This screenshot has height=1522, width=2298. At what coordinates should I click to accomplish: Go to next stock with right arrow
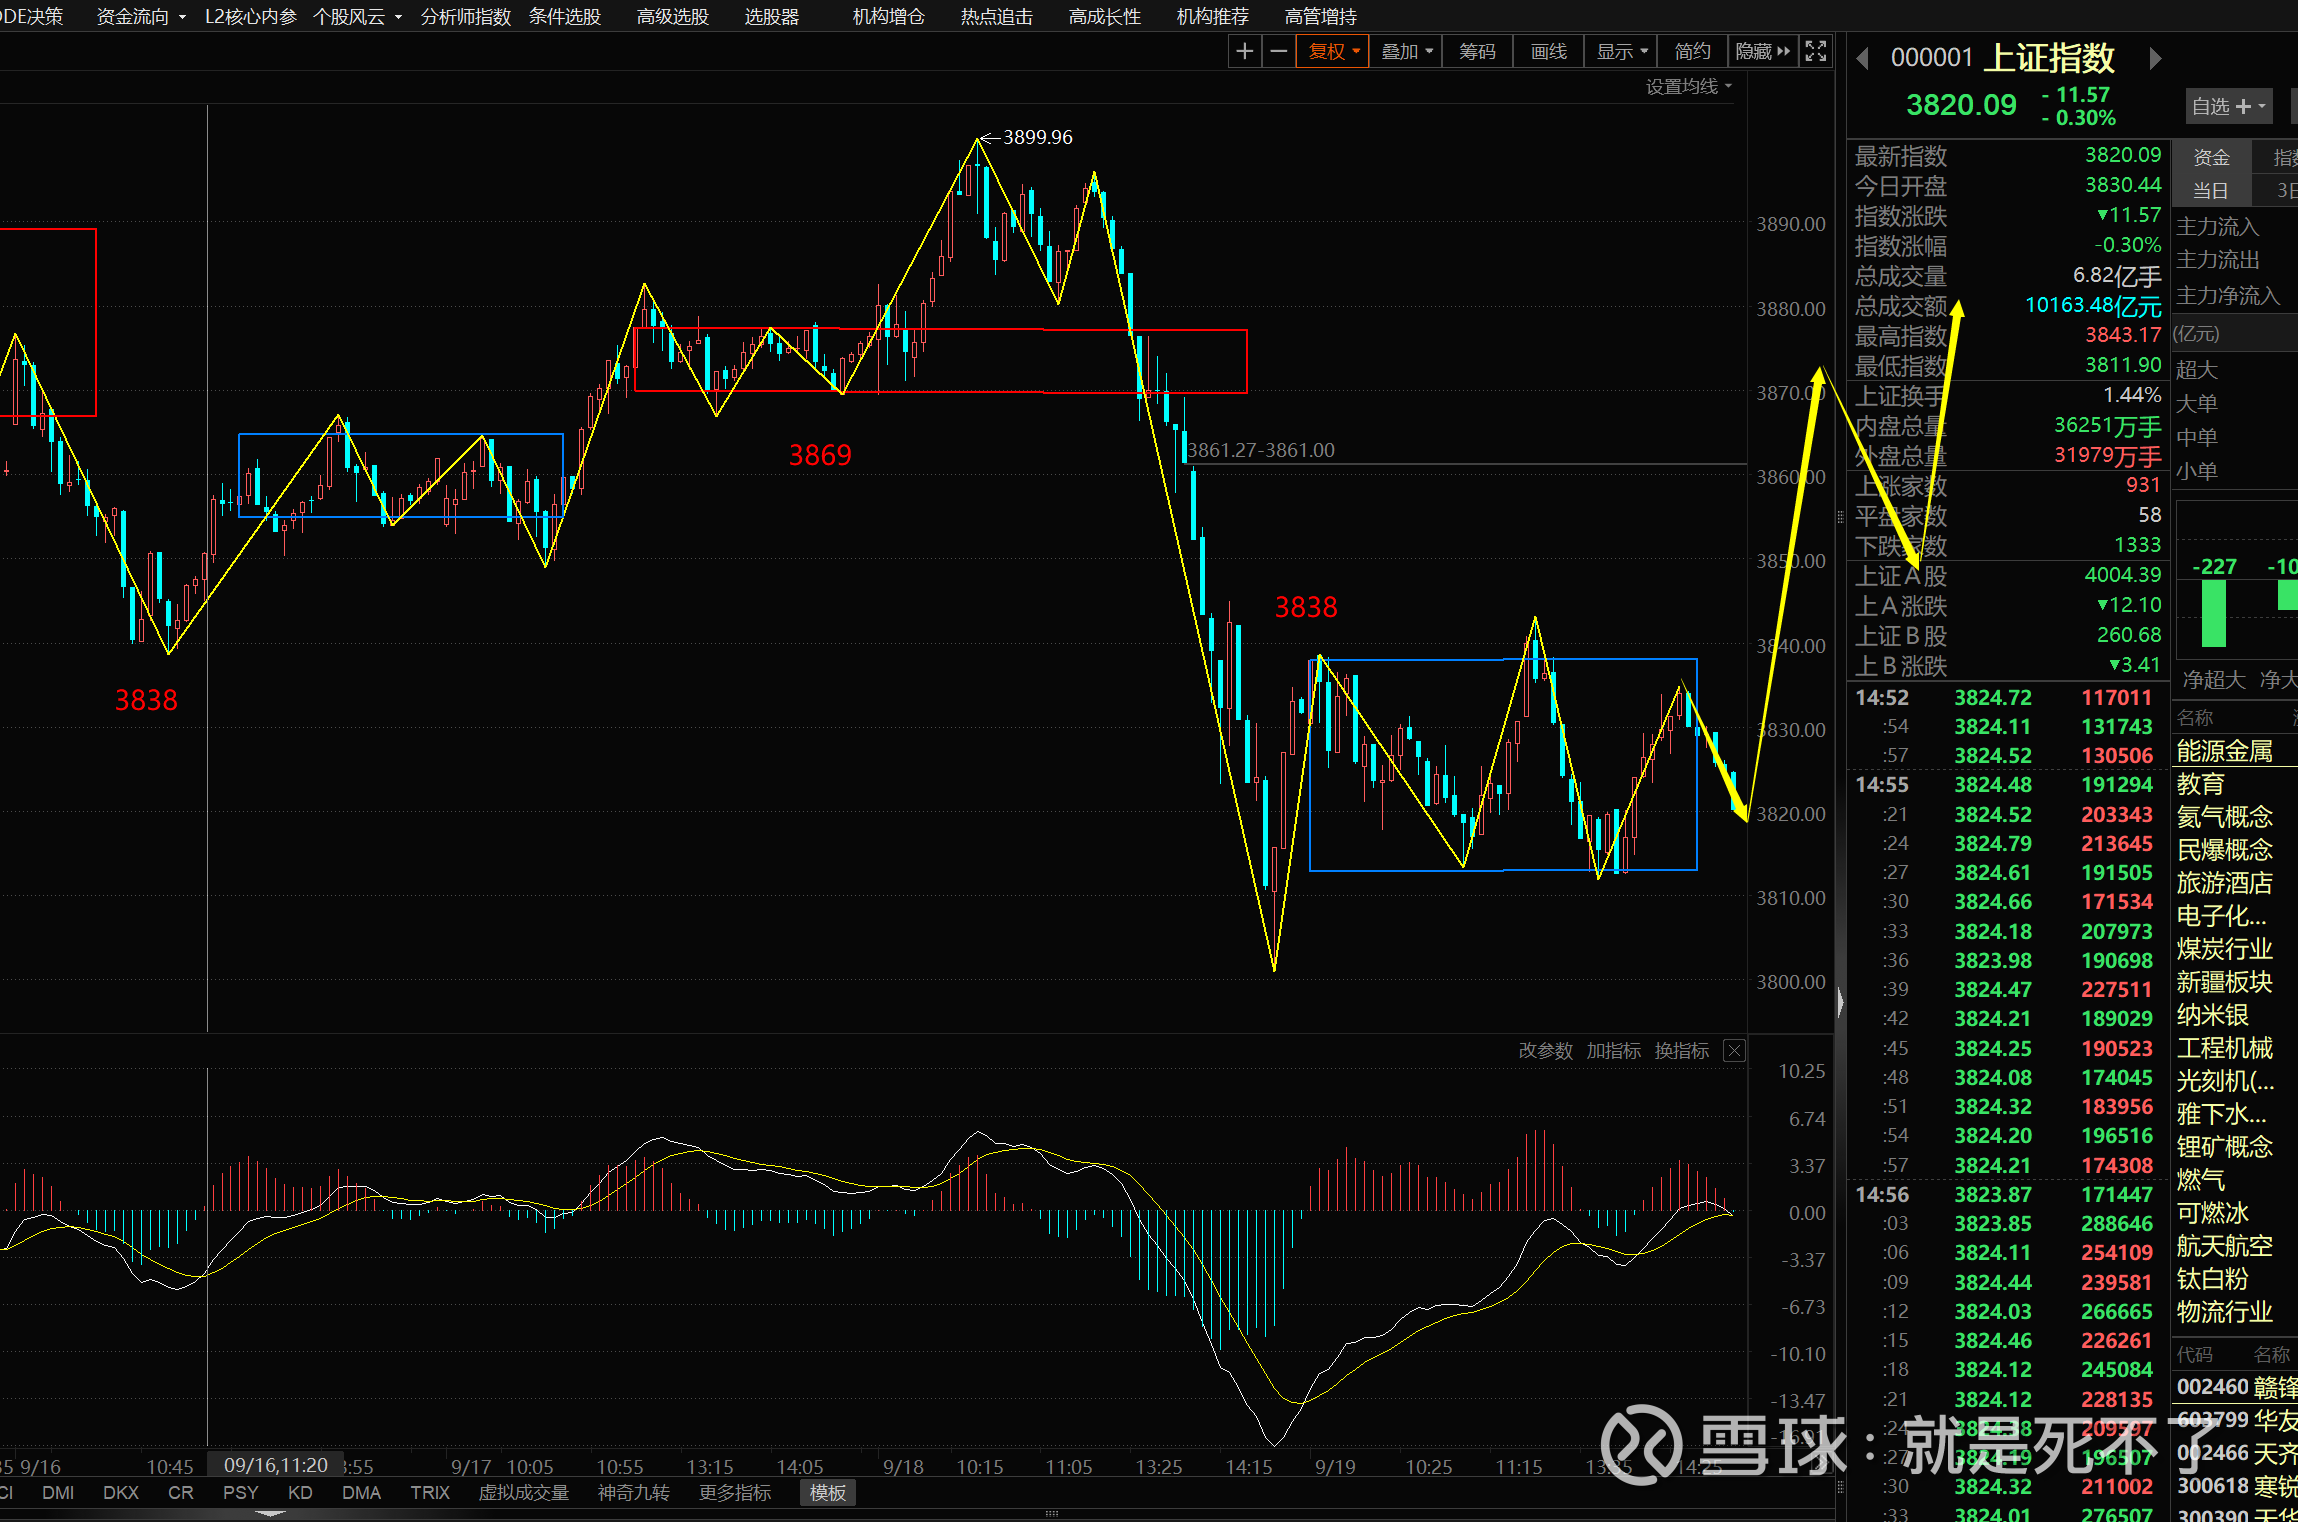(x=2155, y=59)
